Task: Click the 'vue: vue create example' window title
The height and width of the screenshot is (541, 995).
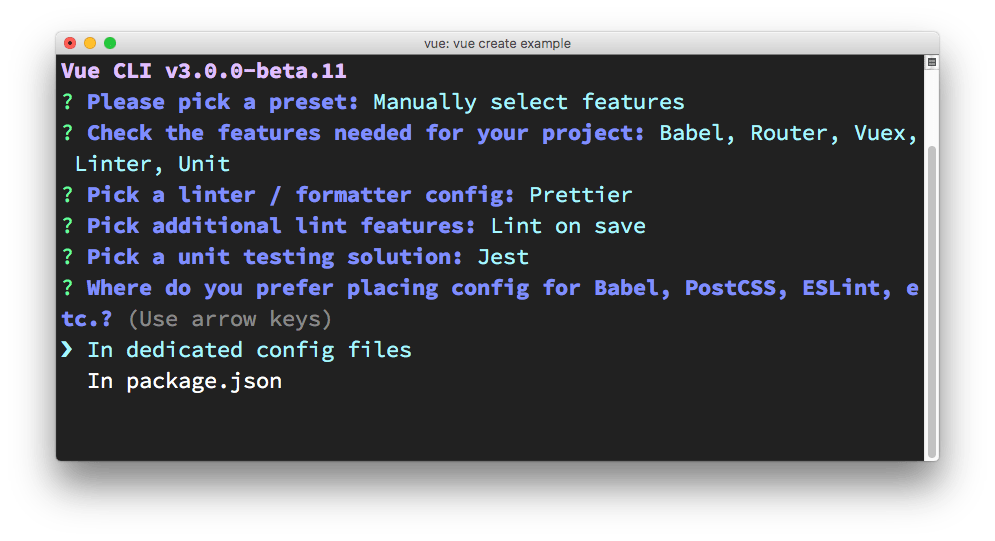Action: [x=497, y=43]
